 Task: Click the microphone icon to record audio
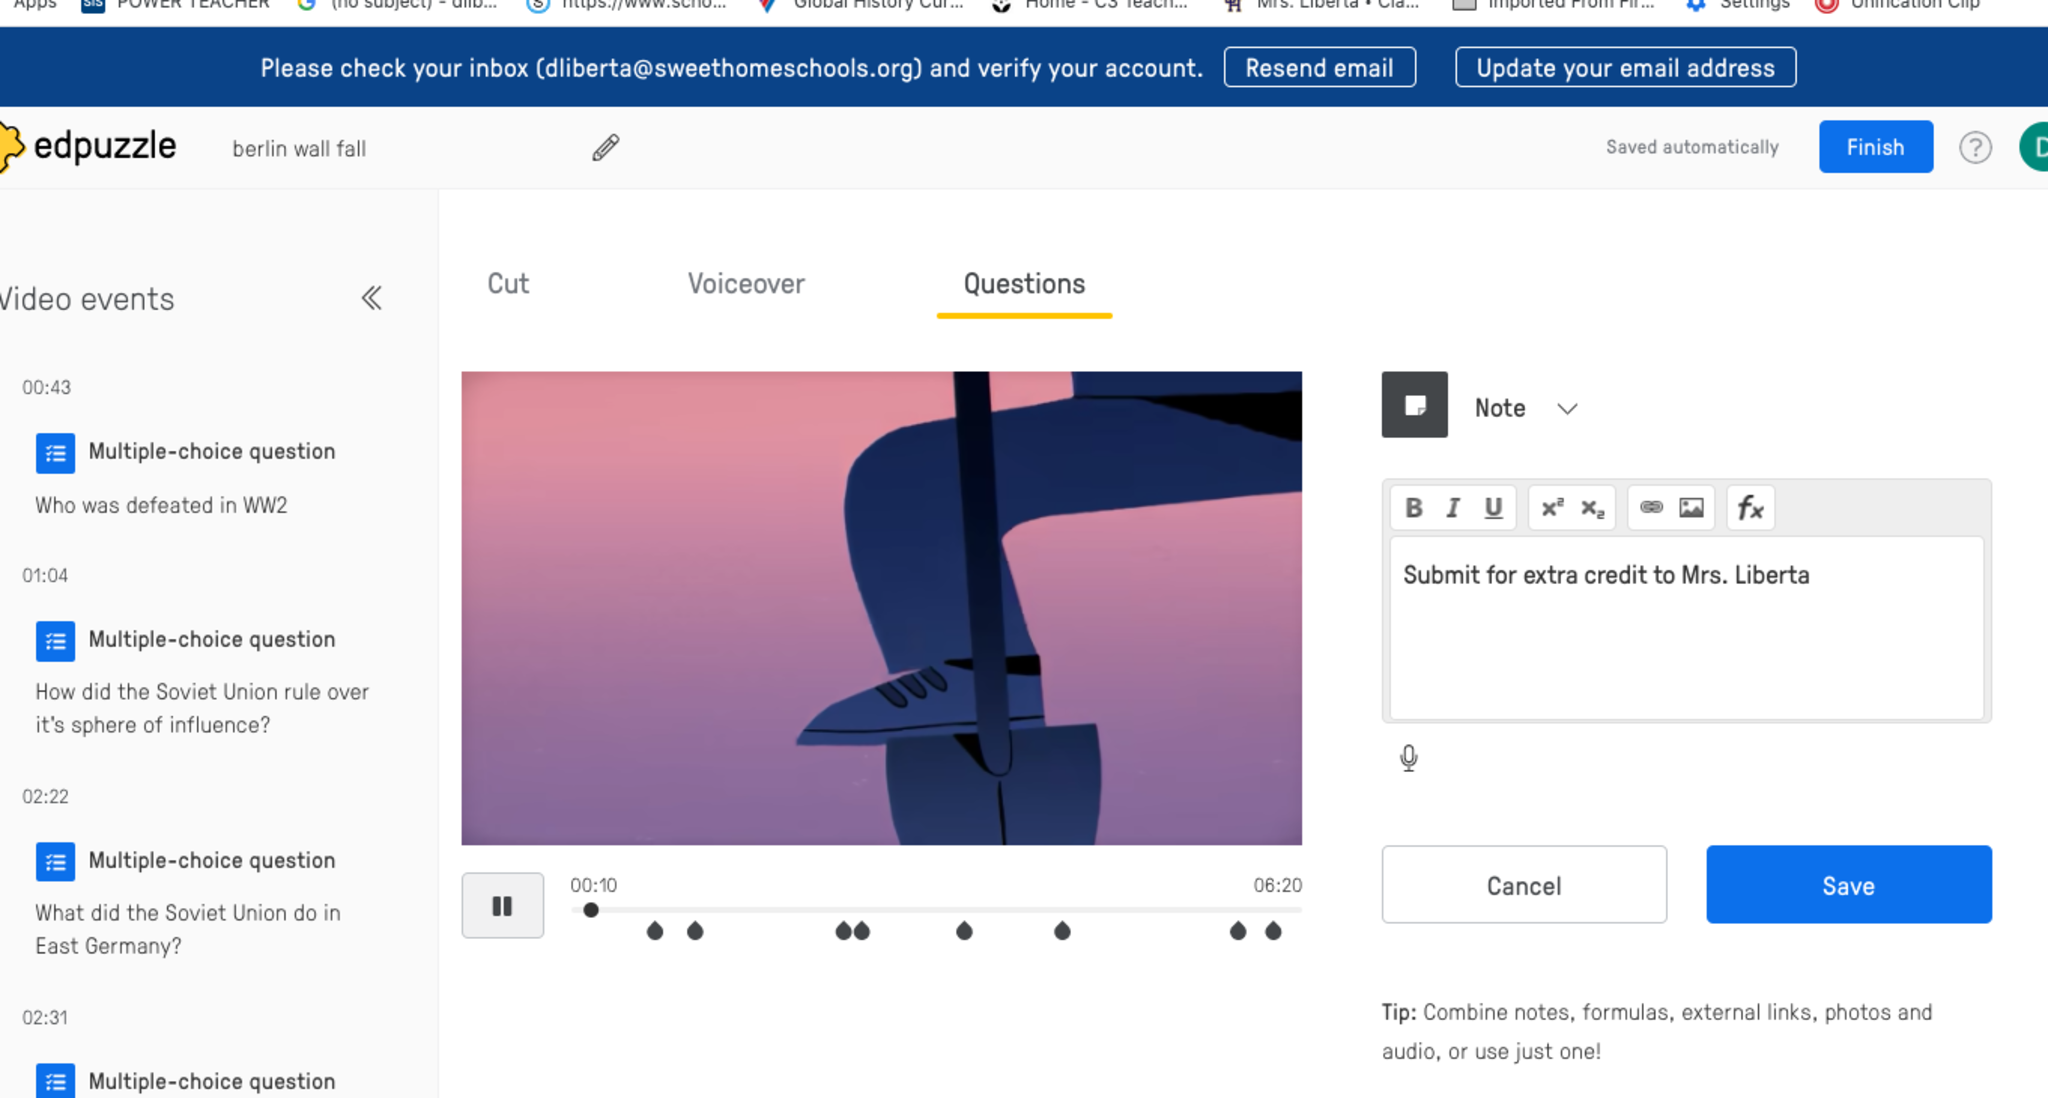[1408, 758]
